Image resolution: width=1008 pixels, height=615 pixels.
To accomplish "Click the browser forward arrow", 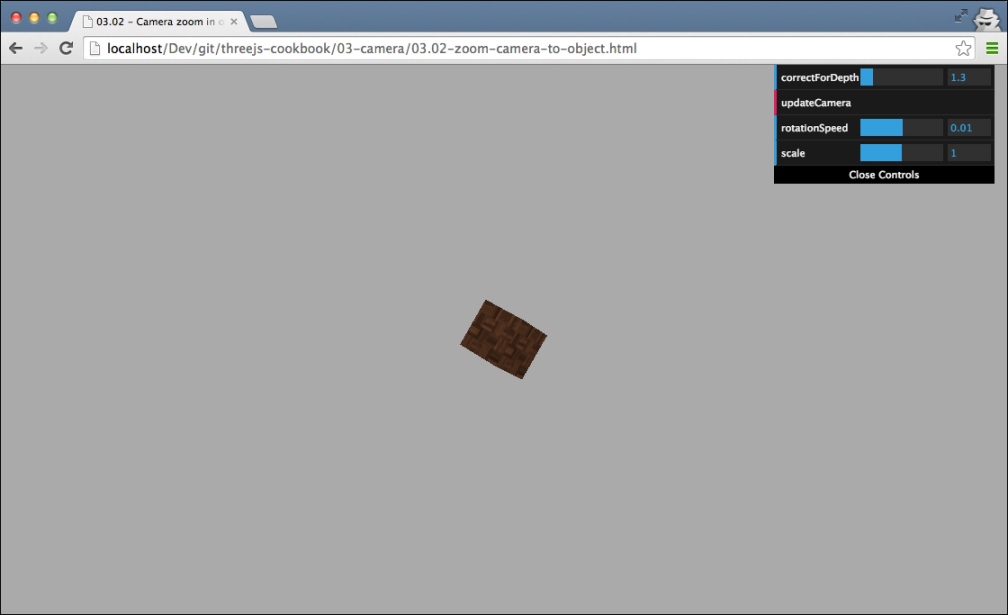I will (40, 48).
